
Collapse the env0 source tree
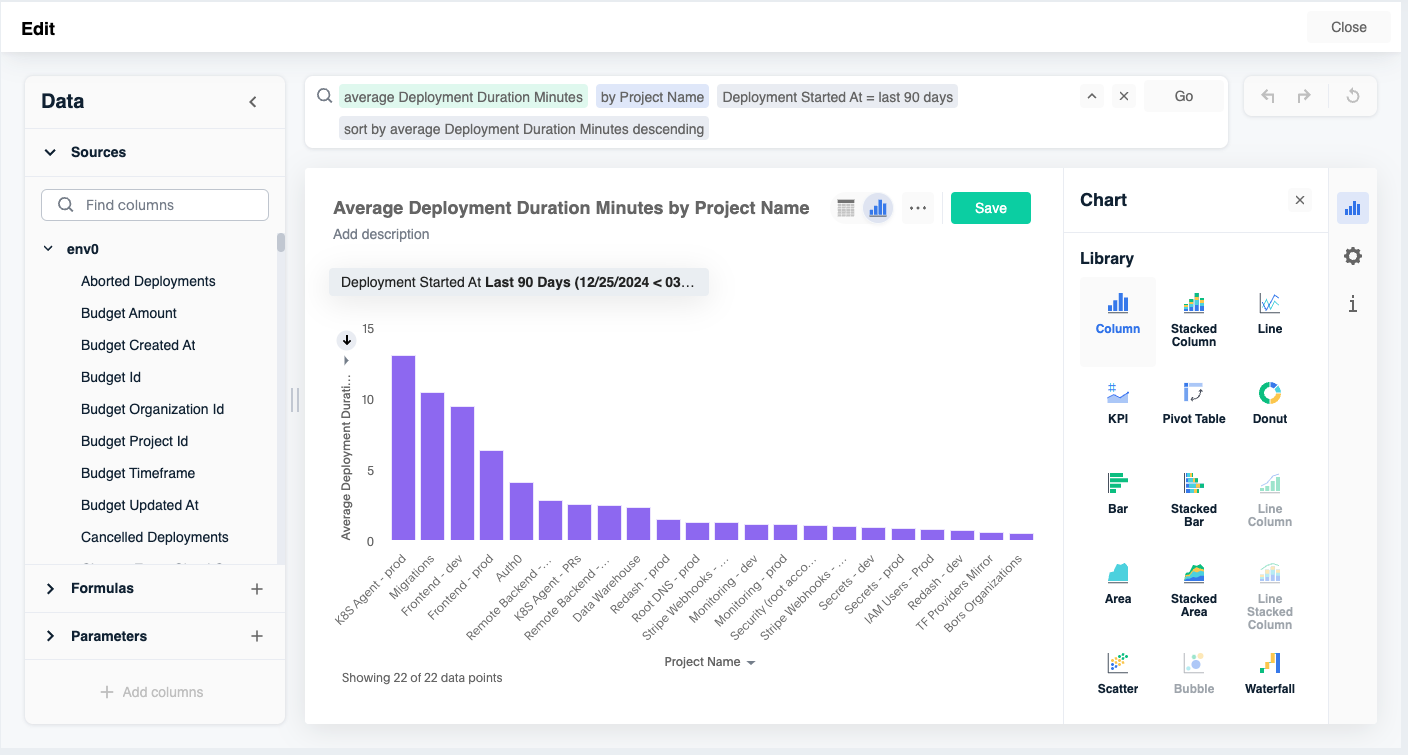[48, 249]
